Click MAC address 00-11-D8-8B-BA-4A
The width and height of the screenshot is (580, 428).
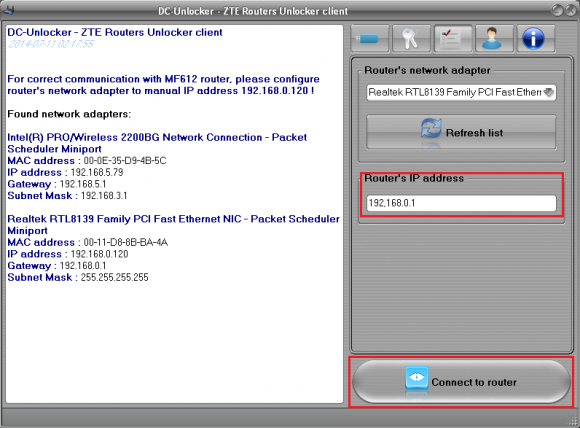(x=125, y=242)
